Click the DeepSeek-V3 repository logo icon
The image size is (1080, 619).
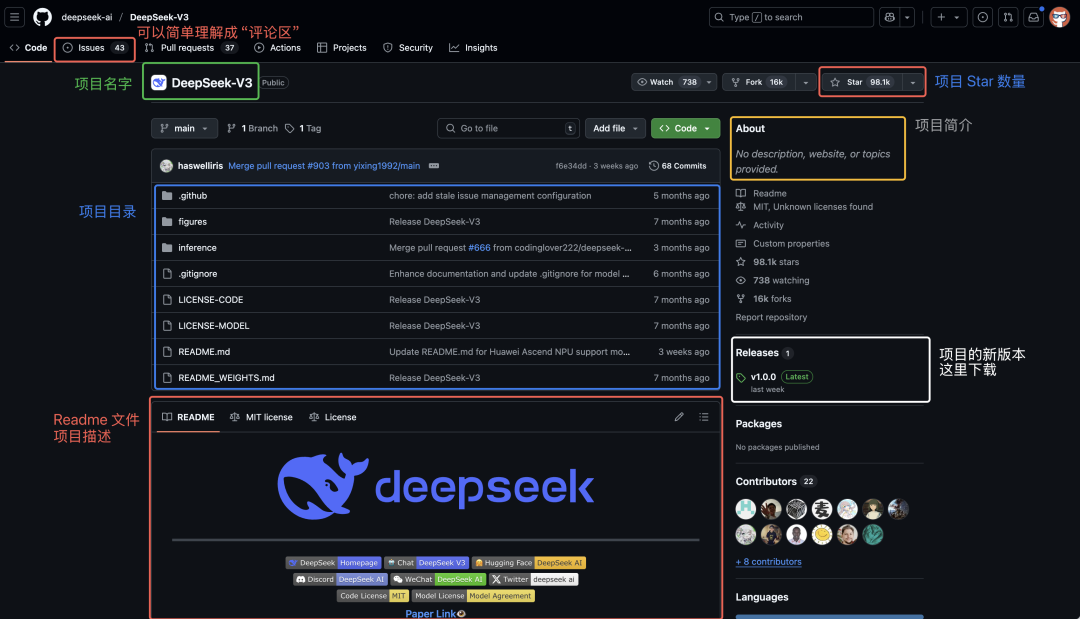tap(159, 83)
